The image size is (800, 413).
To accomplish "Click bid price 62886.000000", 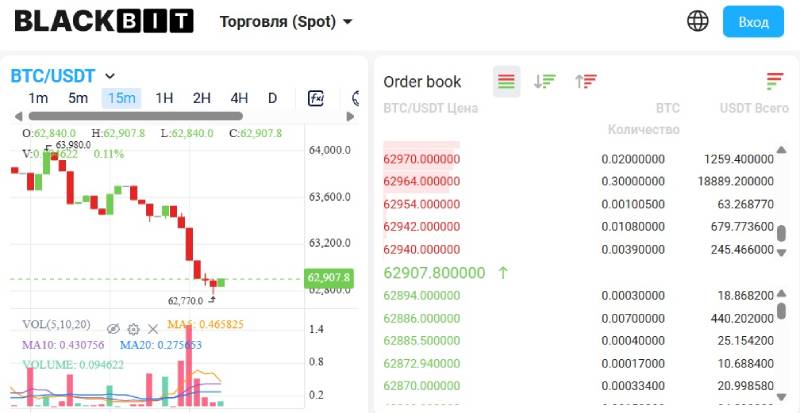I will click(421, 319).
